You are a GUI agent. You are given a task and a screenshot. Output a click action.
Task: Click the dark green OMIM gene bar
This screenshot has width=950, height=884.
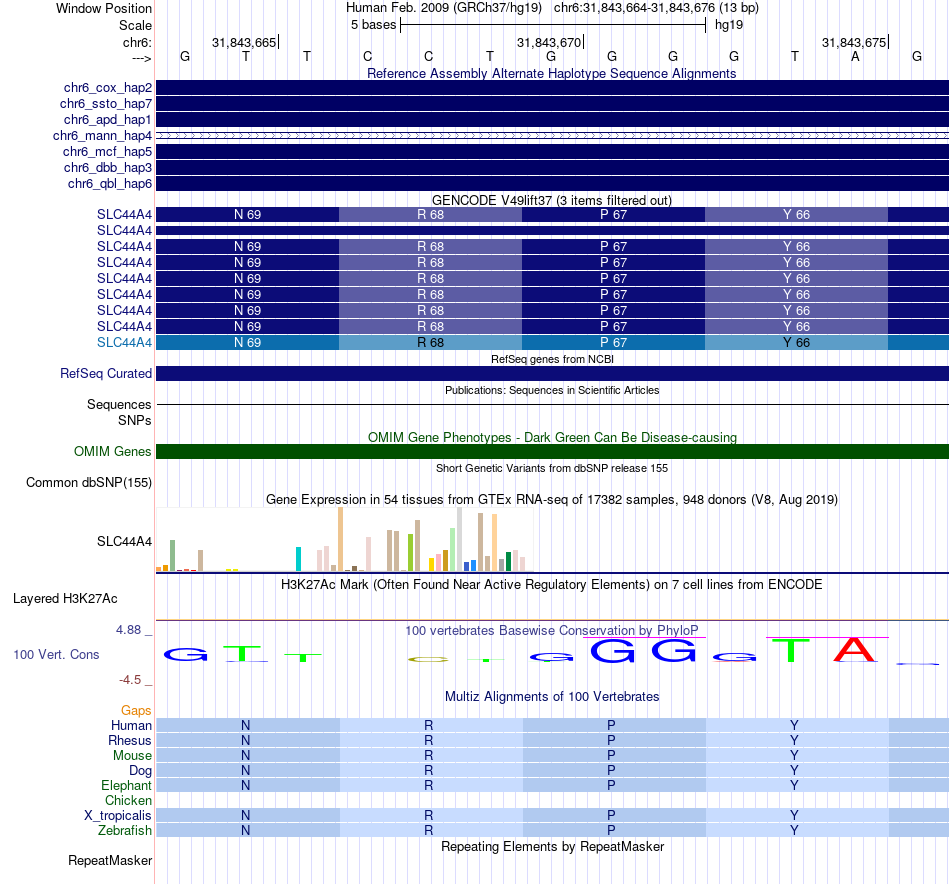coord(552,451)
